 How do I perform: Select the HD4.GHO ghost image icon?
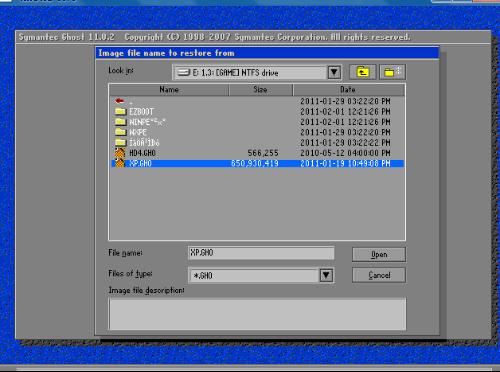point(120,153)
